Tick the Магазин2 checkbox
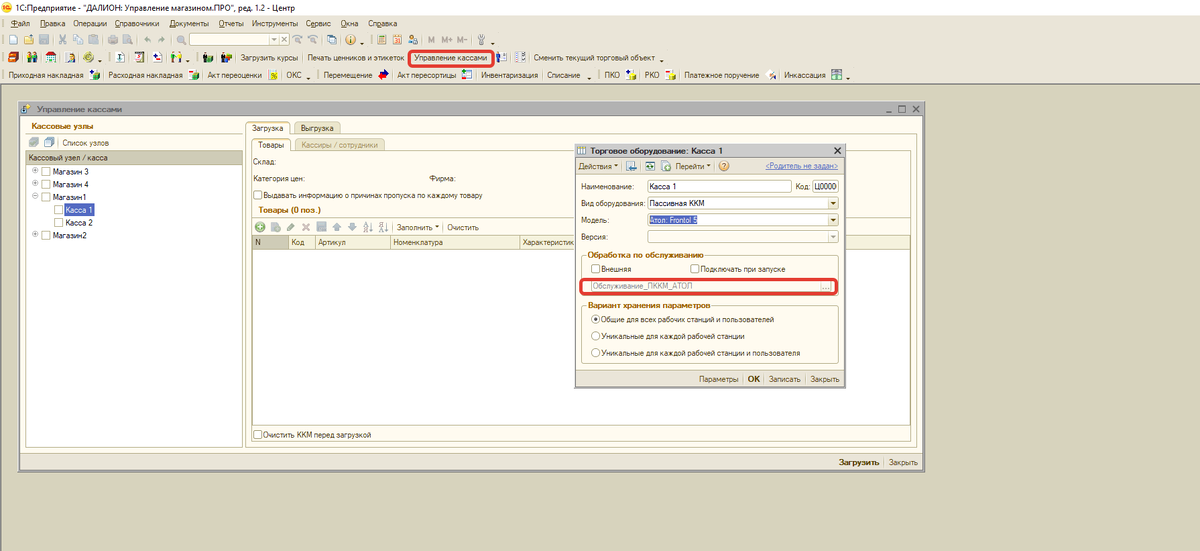Viewport: 1200px width, 551px height. tap(45, 236)
